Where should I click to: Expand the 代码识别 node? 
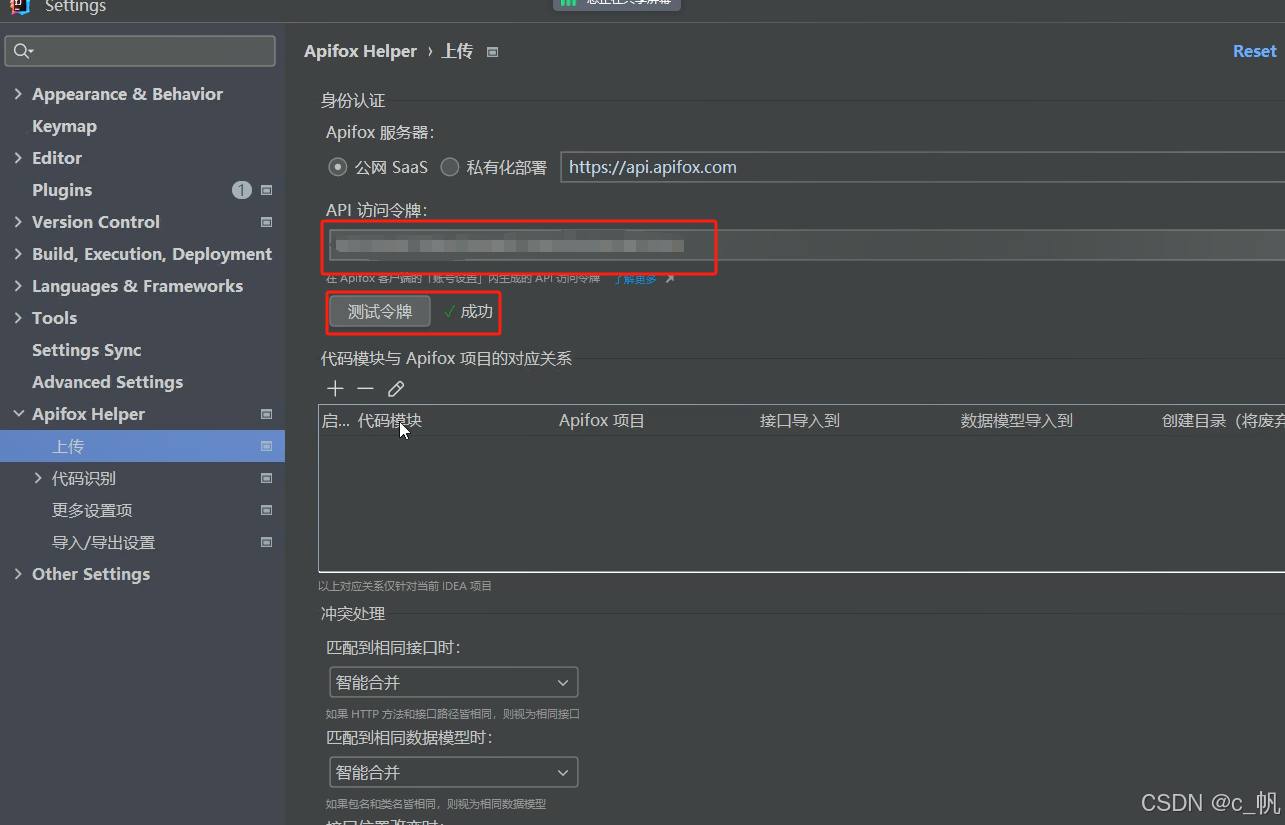[38, 478]
